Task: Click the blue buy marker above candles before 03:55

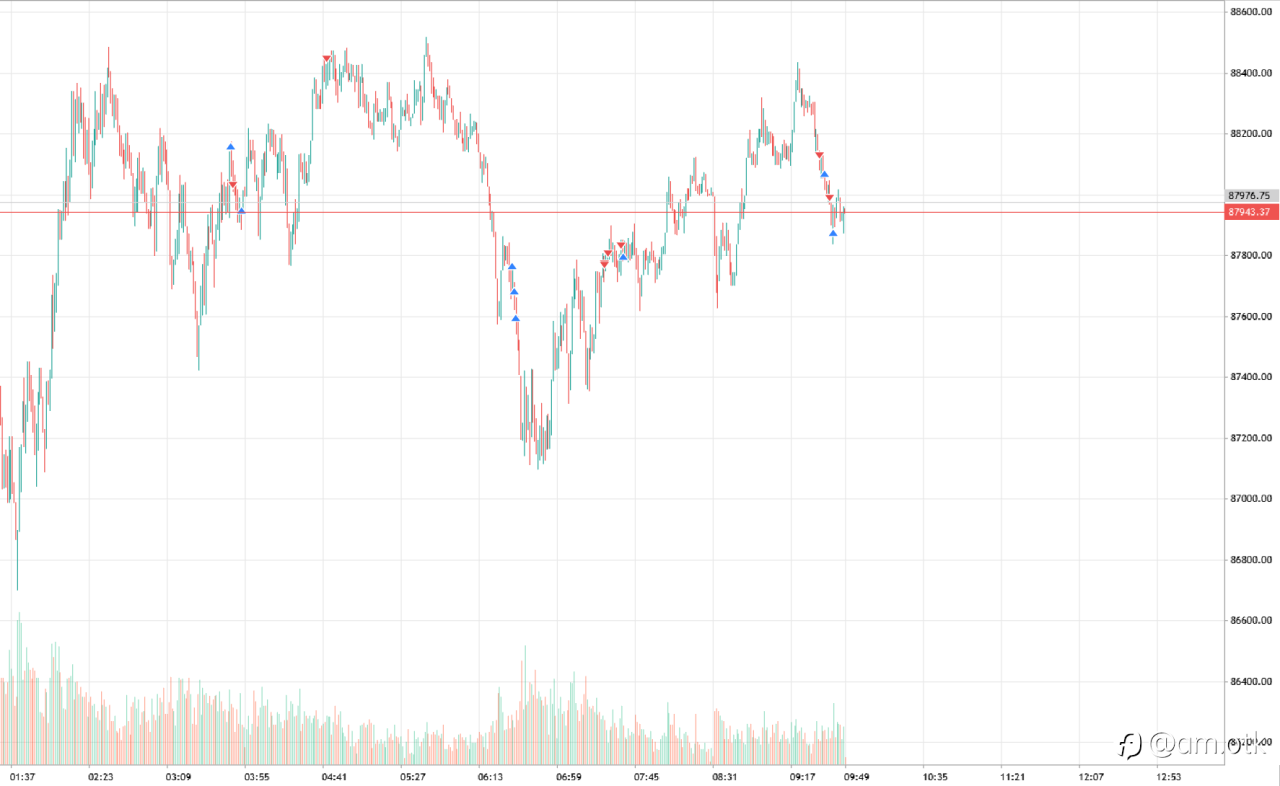Action: [230, 147]
